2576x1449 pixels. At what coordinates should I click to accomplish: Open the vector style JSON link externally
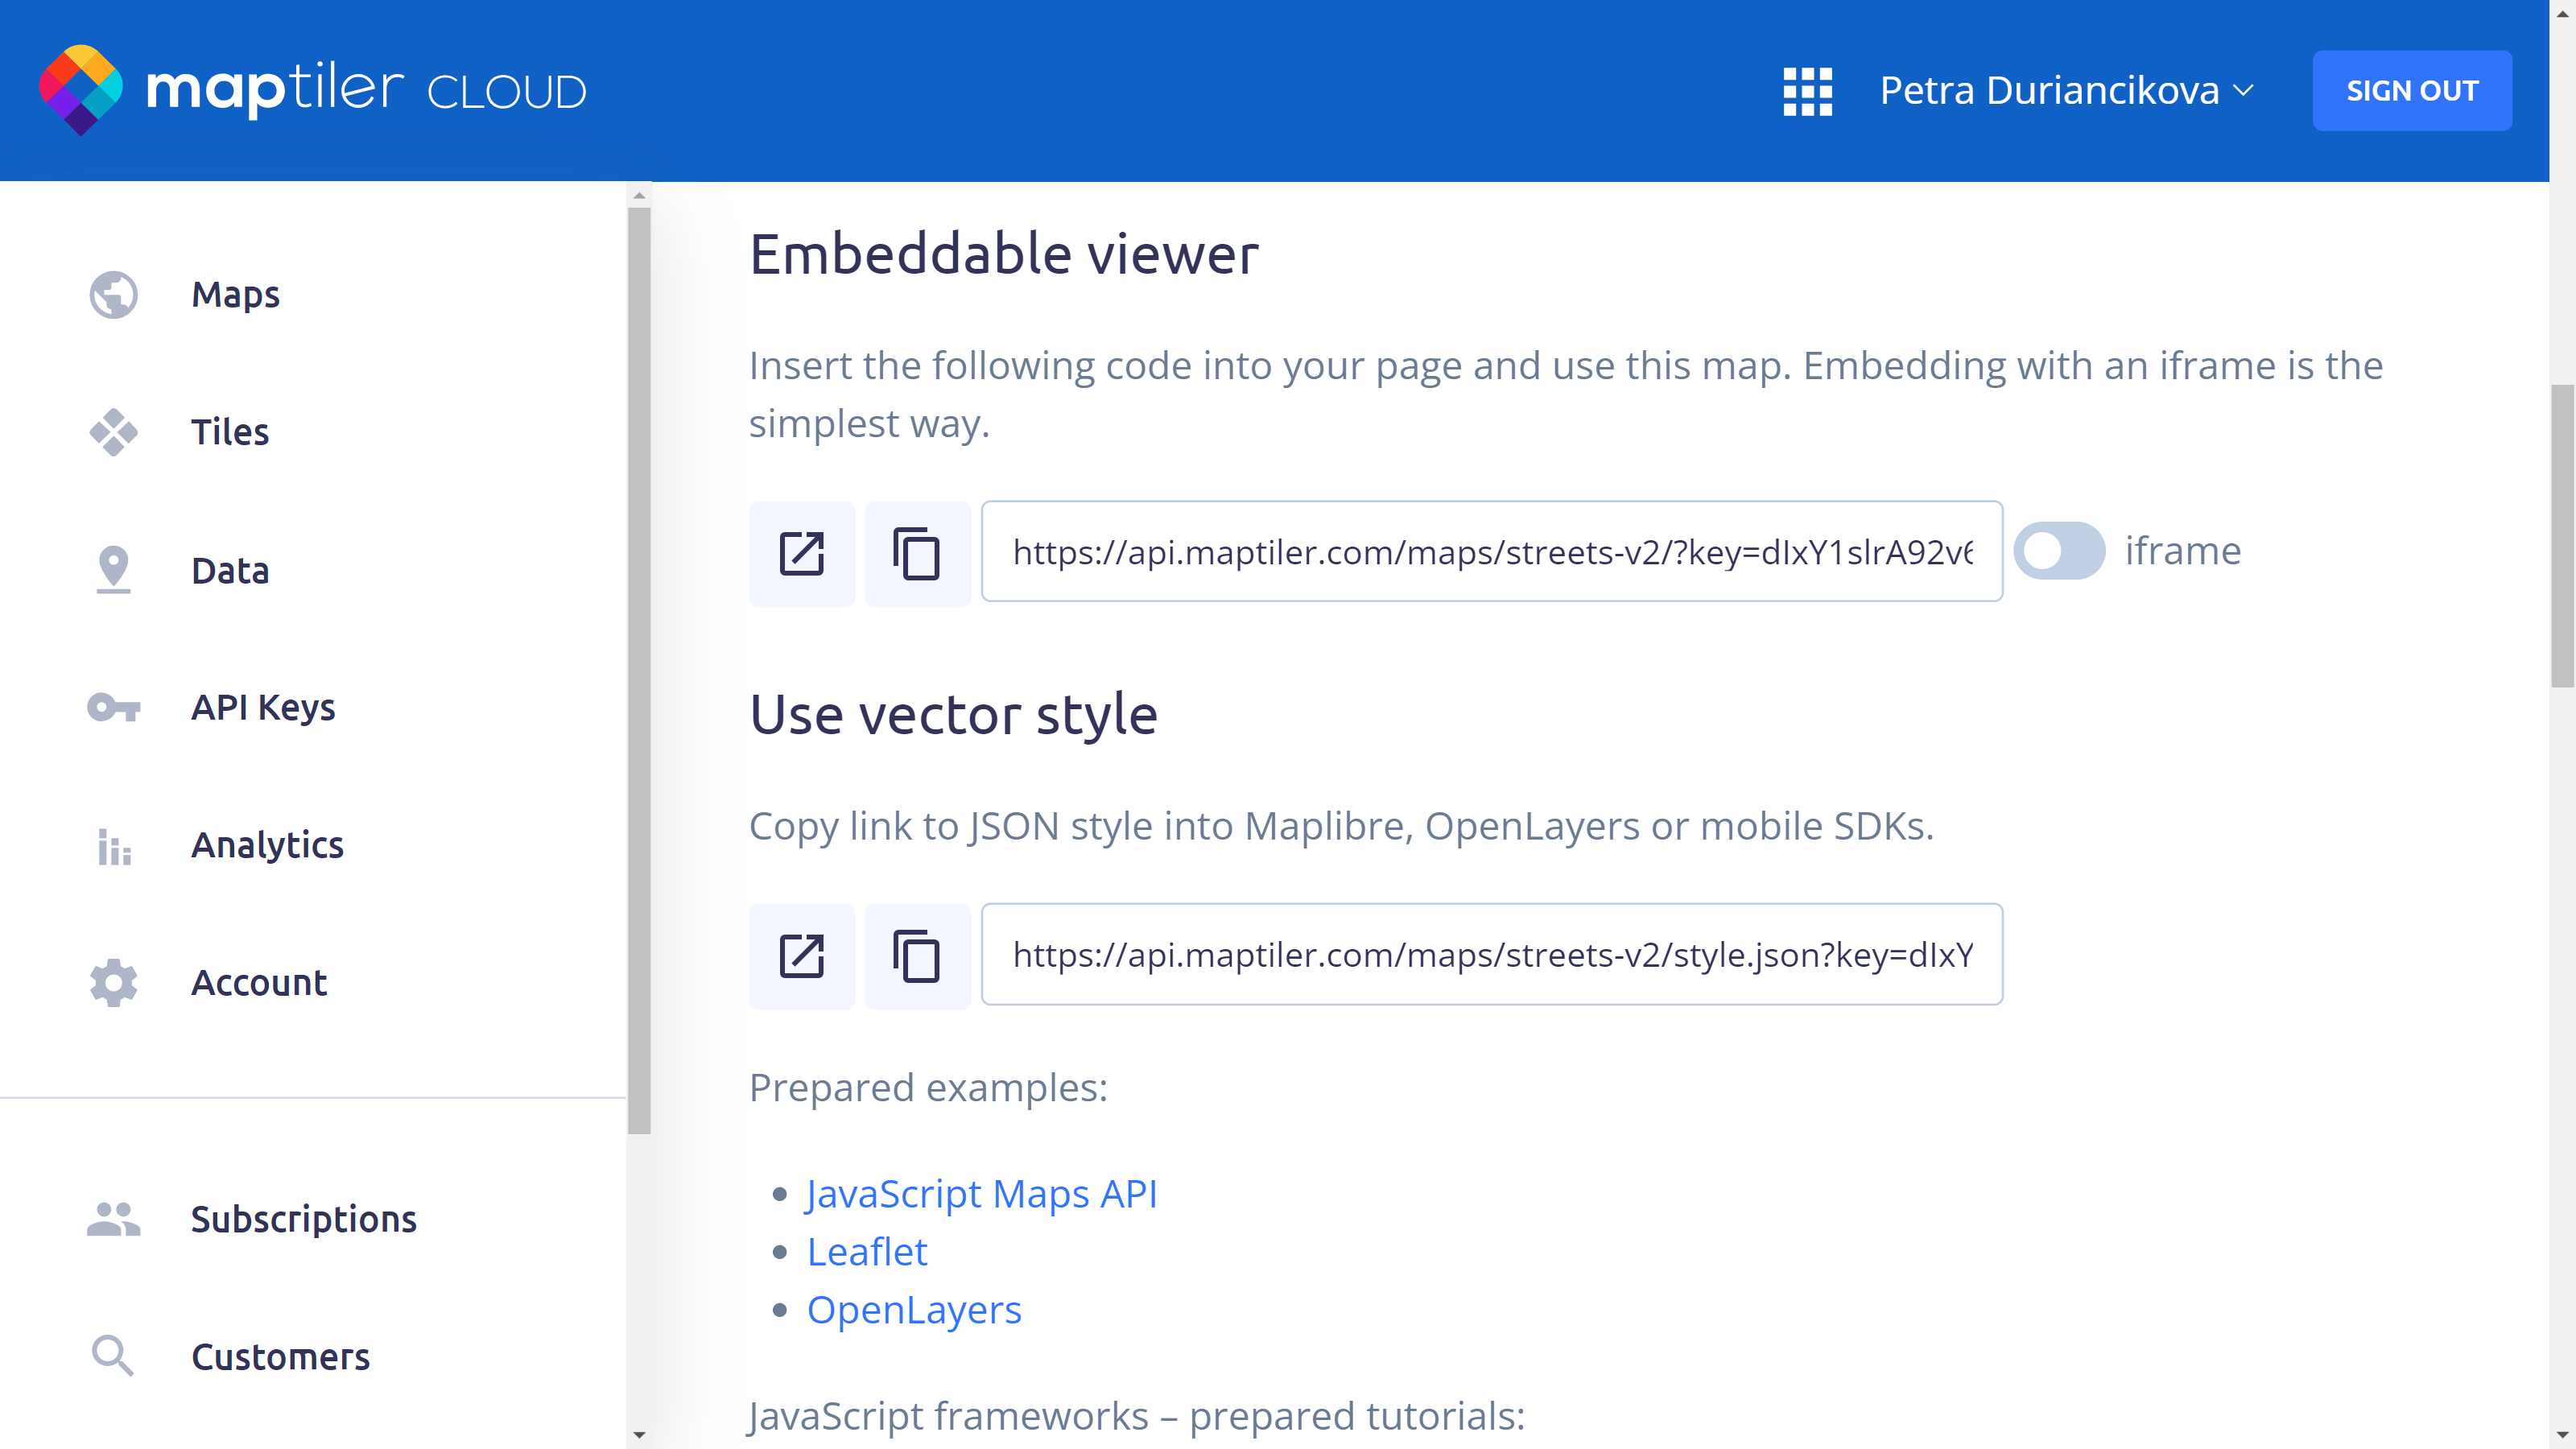click(802, 956)
